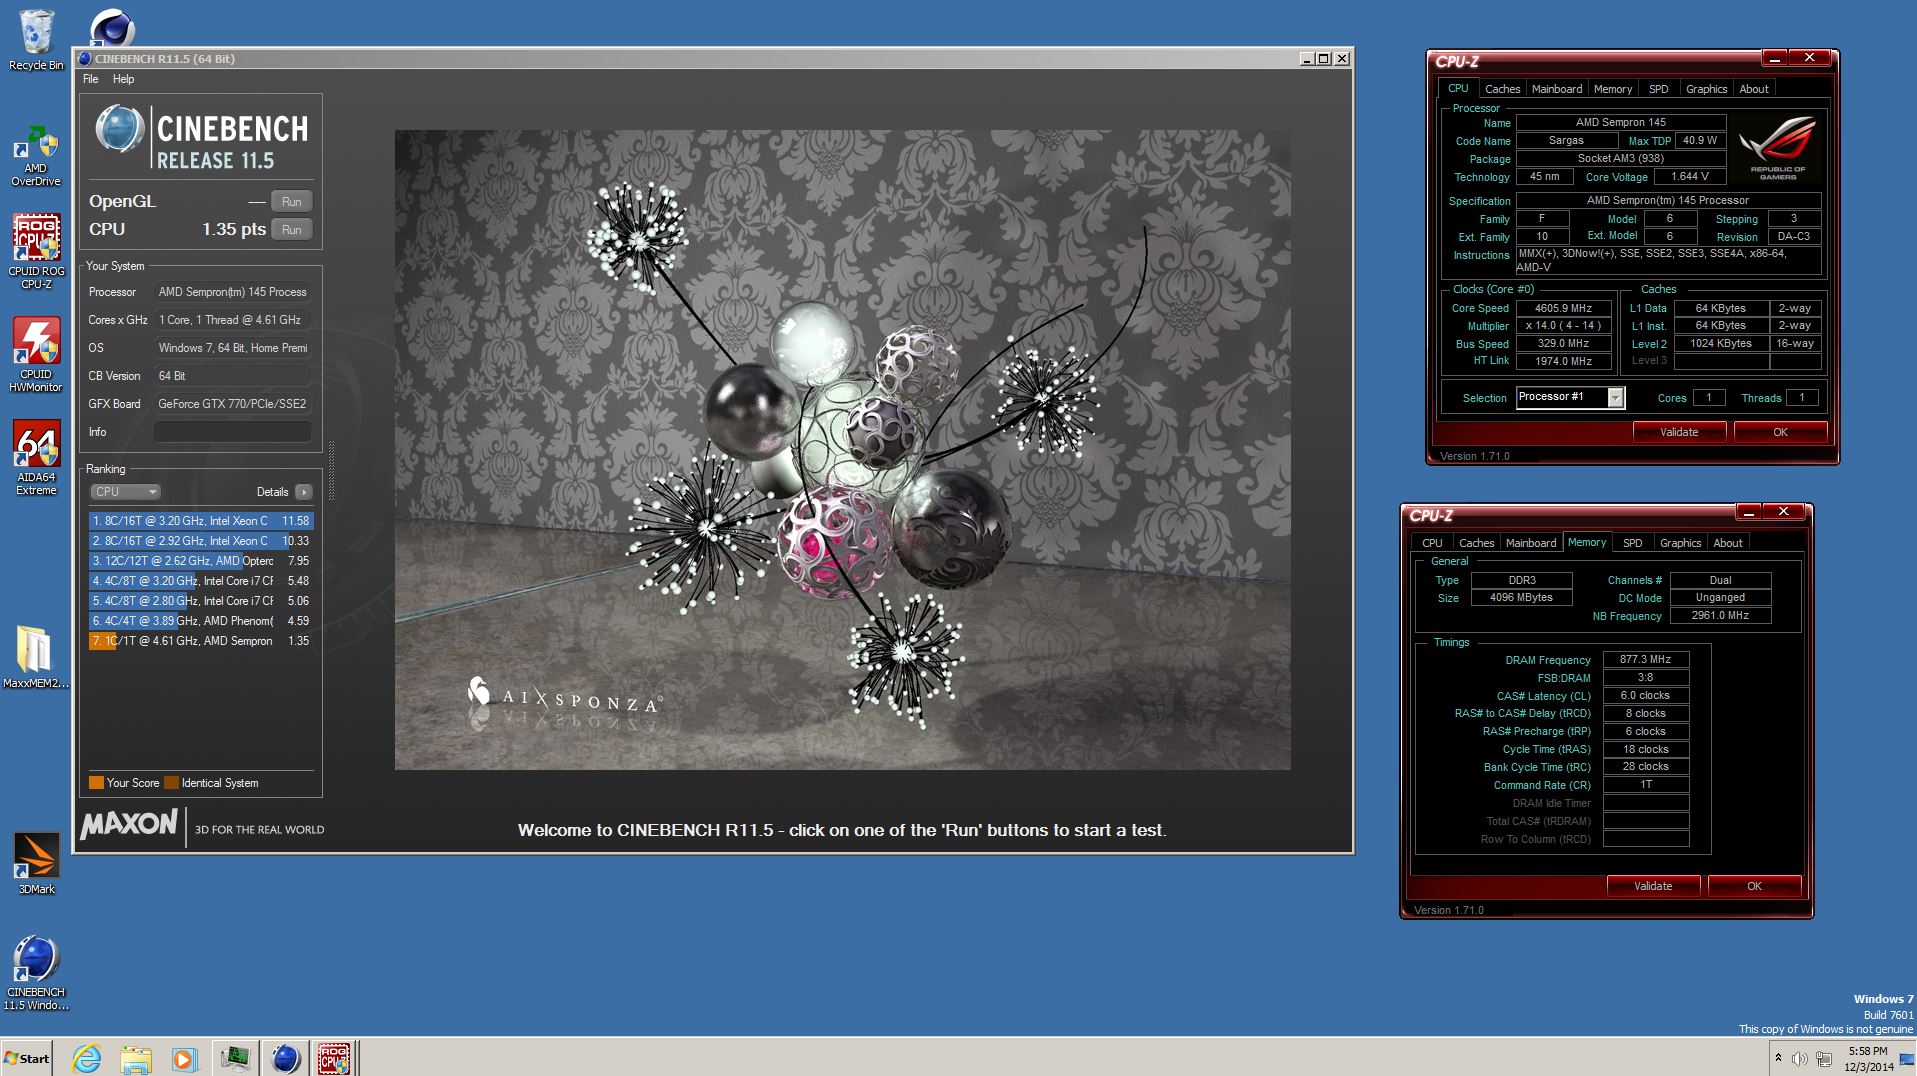
Task: Open CPUID ROG CPU-Z desktop shortcut
Action: coord(36,252)
